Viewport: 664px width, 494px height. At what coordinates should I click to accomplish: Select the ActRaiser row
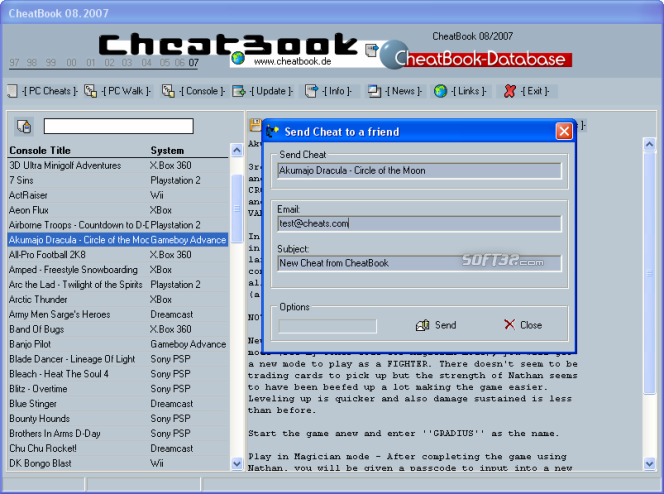point(118,195)
